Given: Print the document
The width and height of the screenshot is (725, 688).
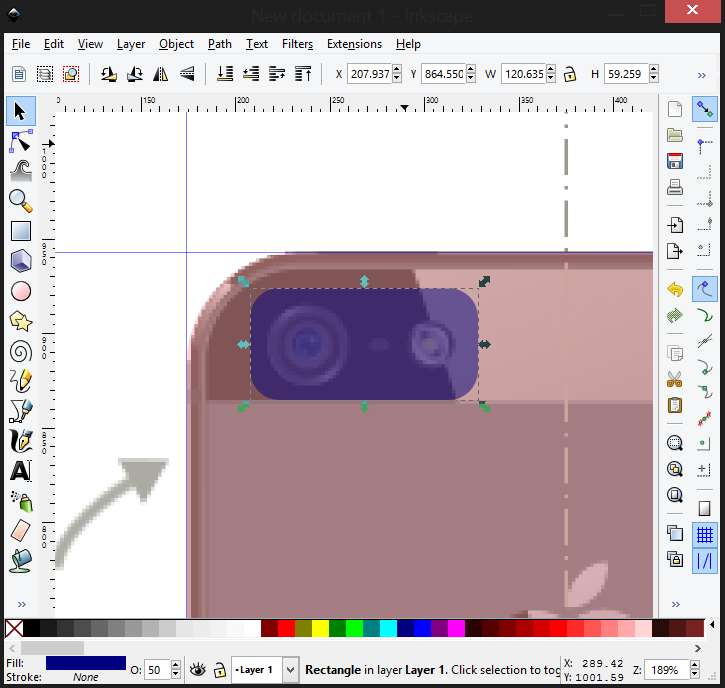Looking at the screenshot, I should 675,187.
